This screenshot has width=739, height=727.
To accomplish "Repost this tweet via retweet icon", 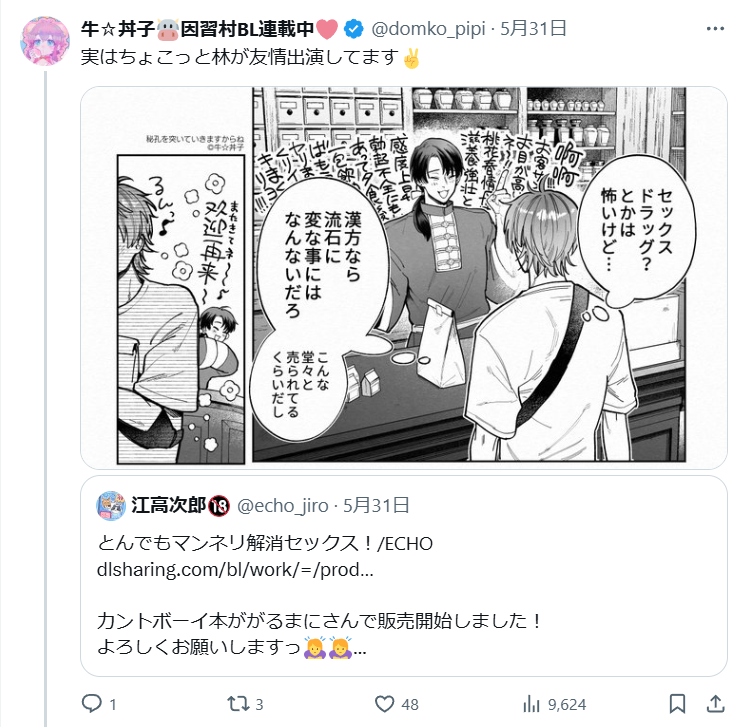I will 238,704.
